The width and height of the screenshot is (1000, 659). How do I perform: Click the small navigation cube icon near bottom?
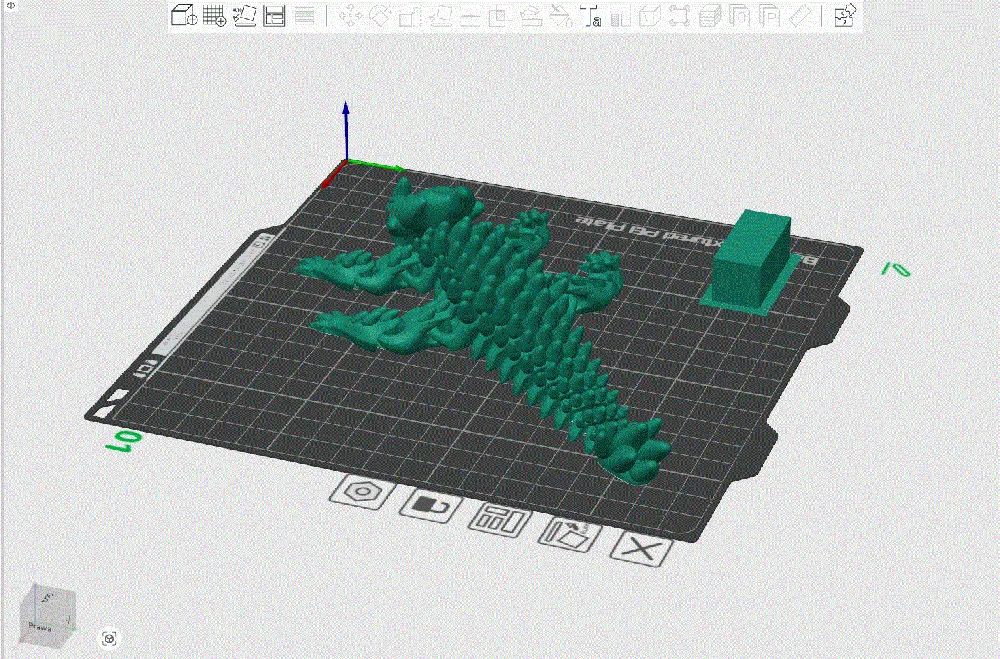pos(109,638)
